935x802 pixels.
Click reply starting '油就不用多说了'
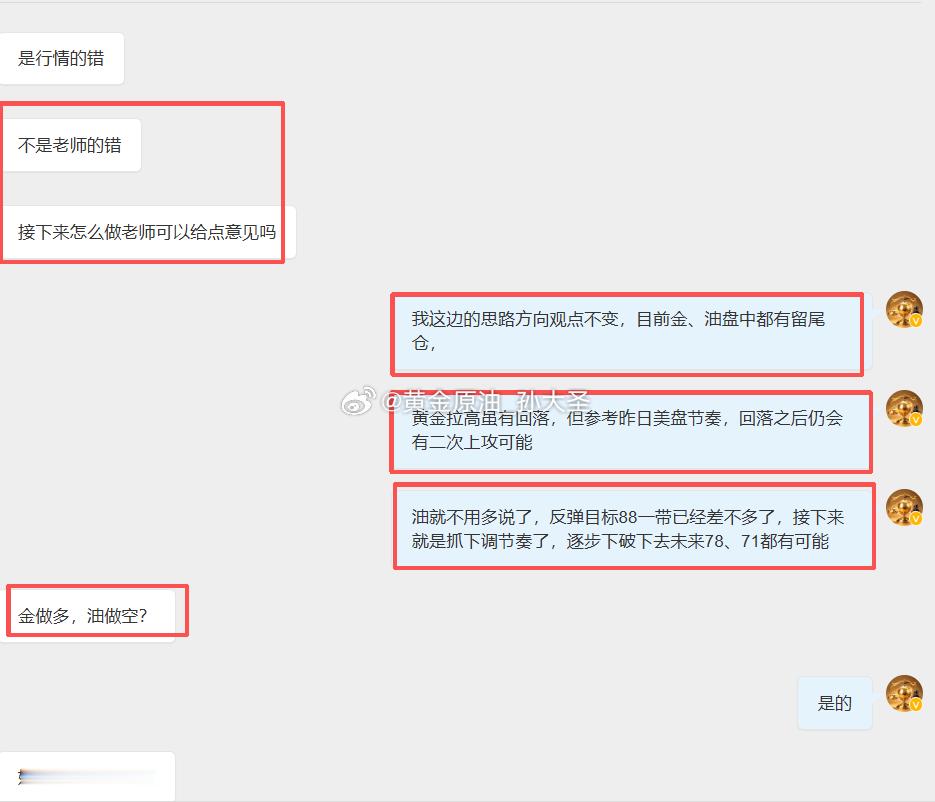click(633, 529)
